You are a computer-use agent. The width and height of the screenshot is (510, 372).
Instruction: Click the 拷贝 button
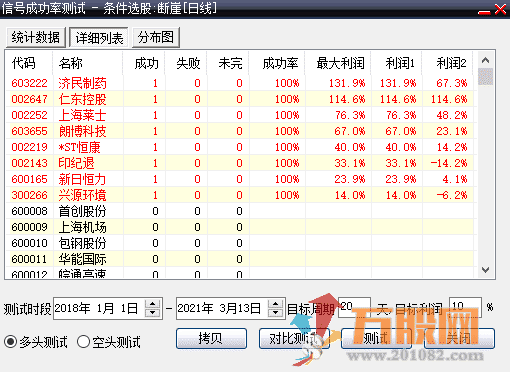click(x=211, y=339)
